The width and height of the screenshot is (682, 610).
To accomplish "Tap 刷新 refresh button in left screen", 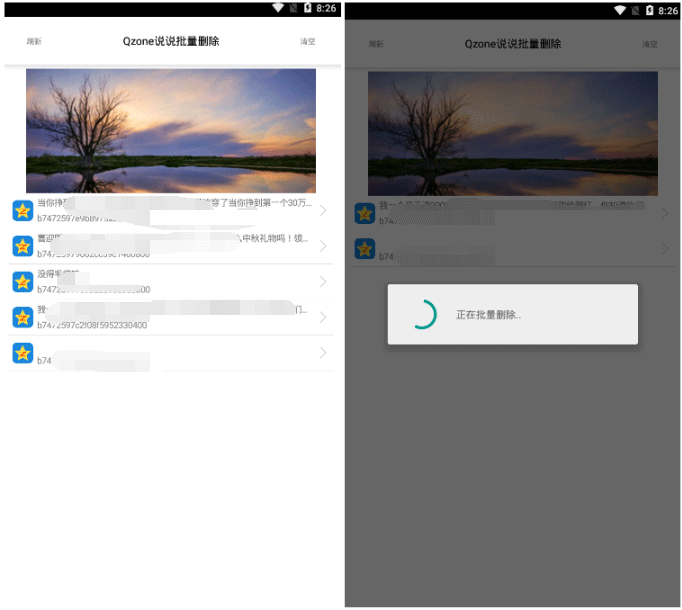I will pyautogui.click(x=34, y=42).
